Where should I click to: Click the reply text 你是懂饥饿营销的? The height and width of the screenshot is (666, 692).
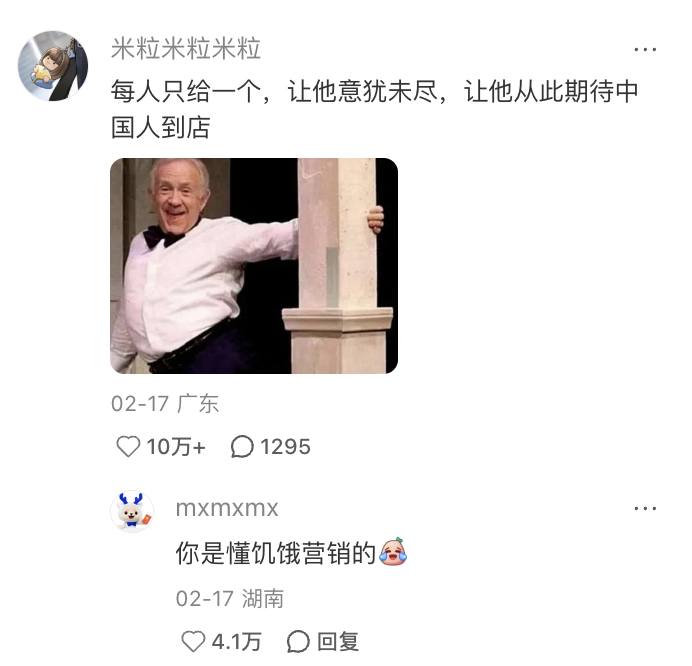pyautogui.click(x=276, y=553)
